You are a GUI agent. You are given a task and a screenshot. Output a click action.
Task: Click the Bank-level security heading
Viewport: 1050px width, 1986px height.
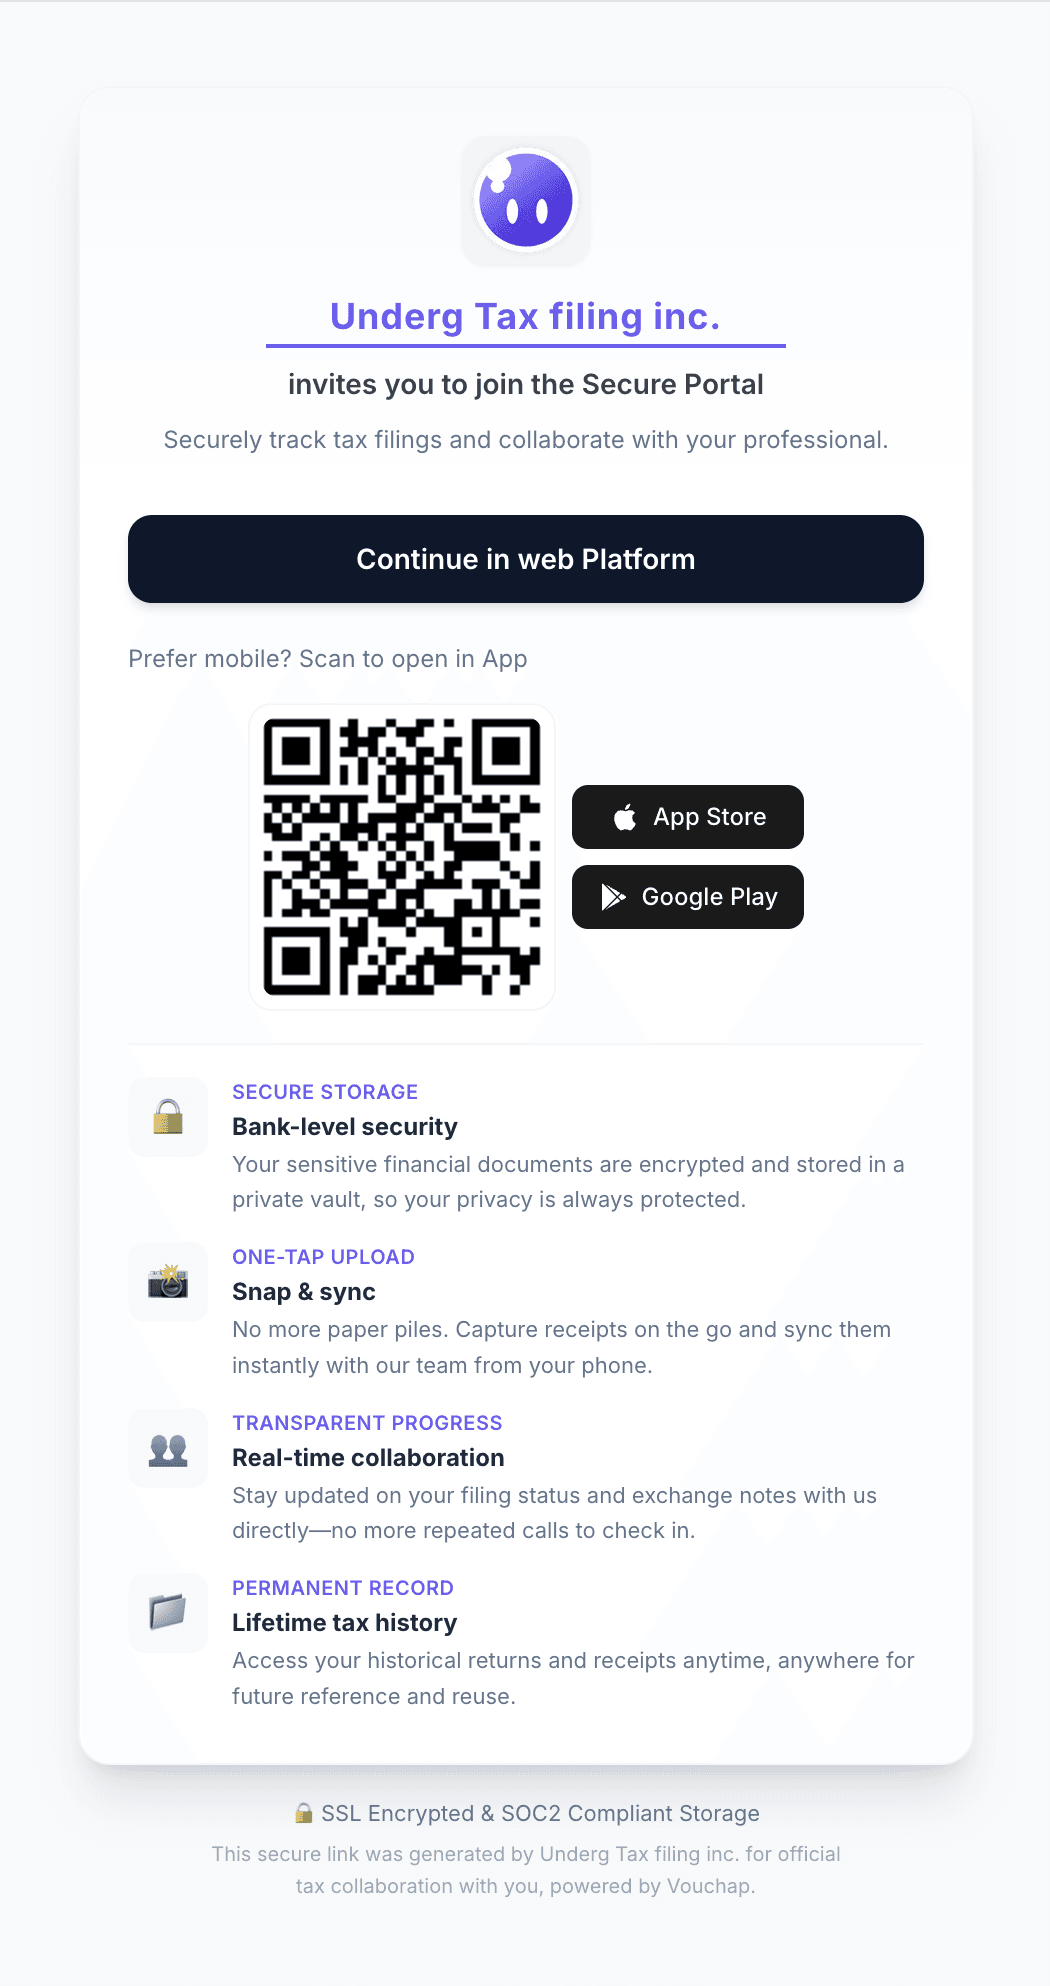click(x=344, y=1127)
